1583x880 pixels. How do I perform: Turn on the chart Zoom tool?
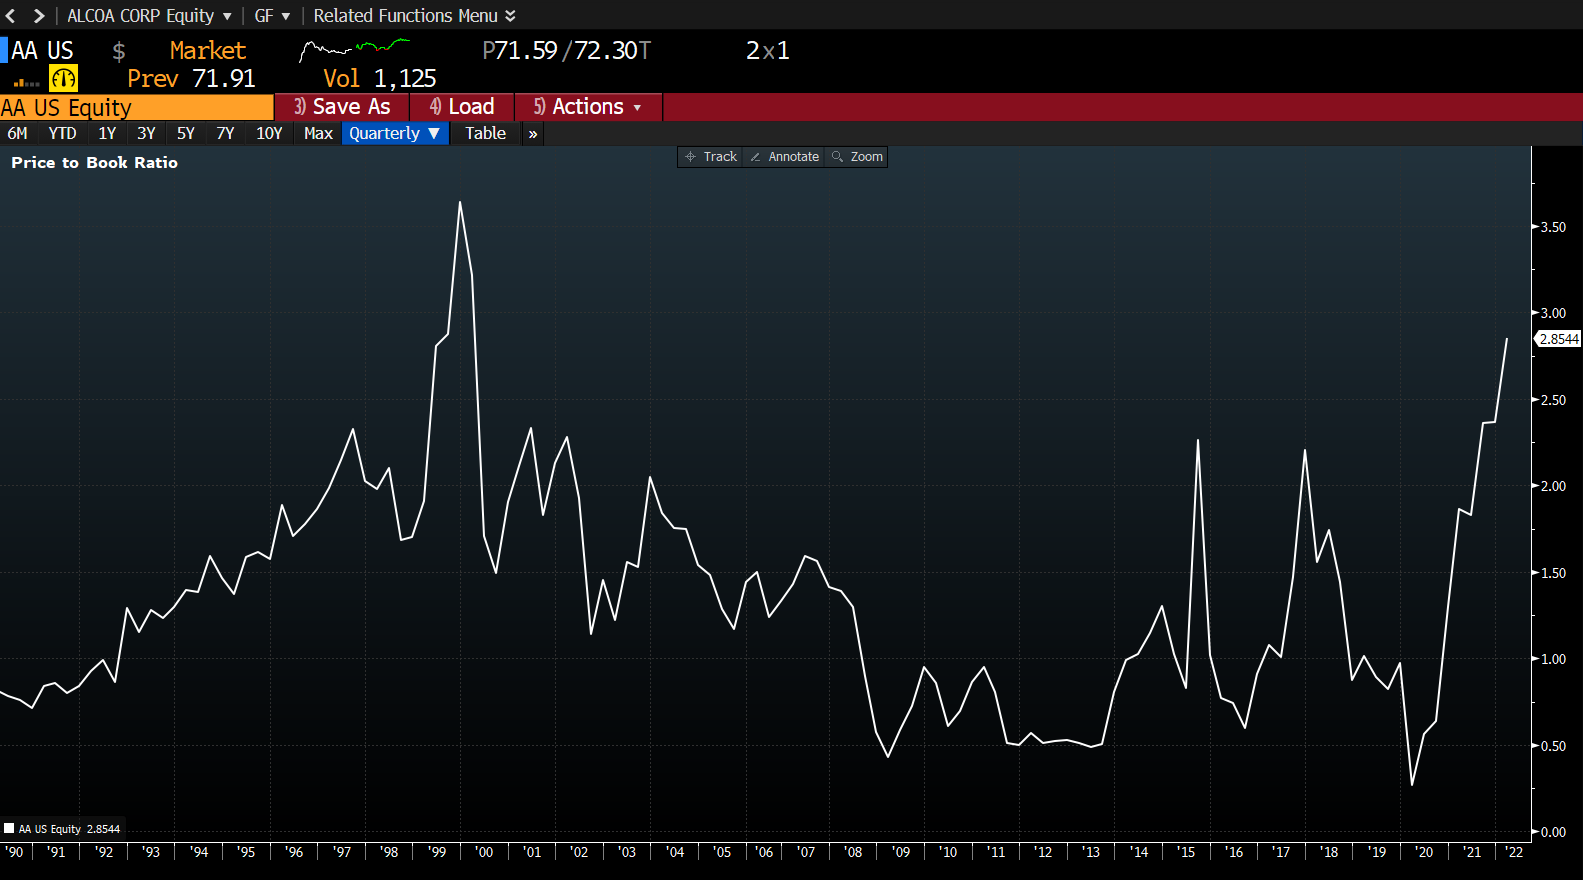pyautogui.click(x=857, y=157)
